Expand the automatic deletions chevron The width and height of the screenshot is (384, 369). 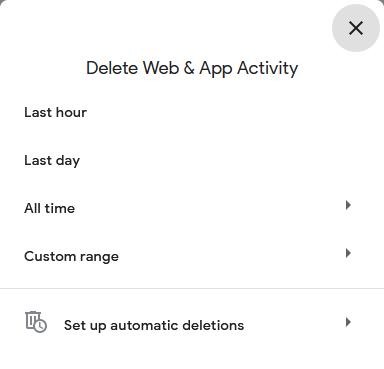(348, 322)
